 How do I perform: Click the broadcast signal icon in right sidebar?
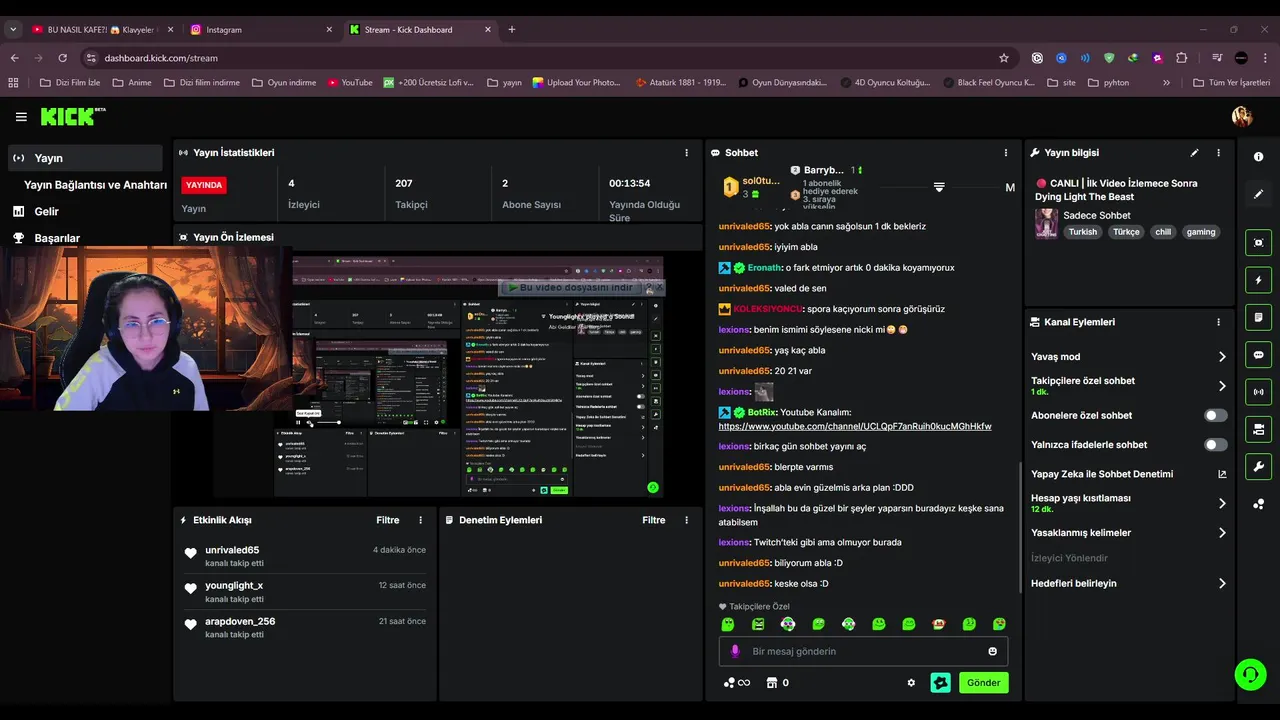[x=1258, y=392]
